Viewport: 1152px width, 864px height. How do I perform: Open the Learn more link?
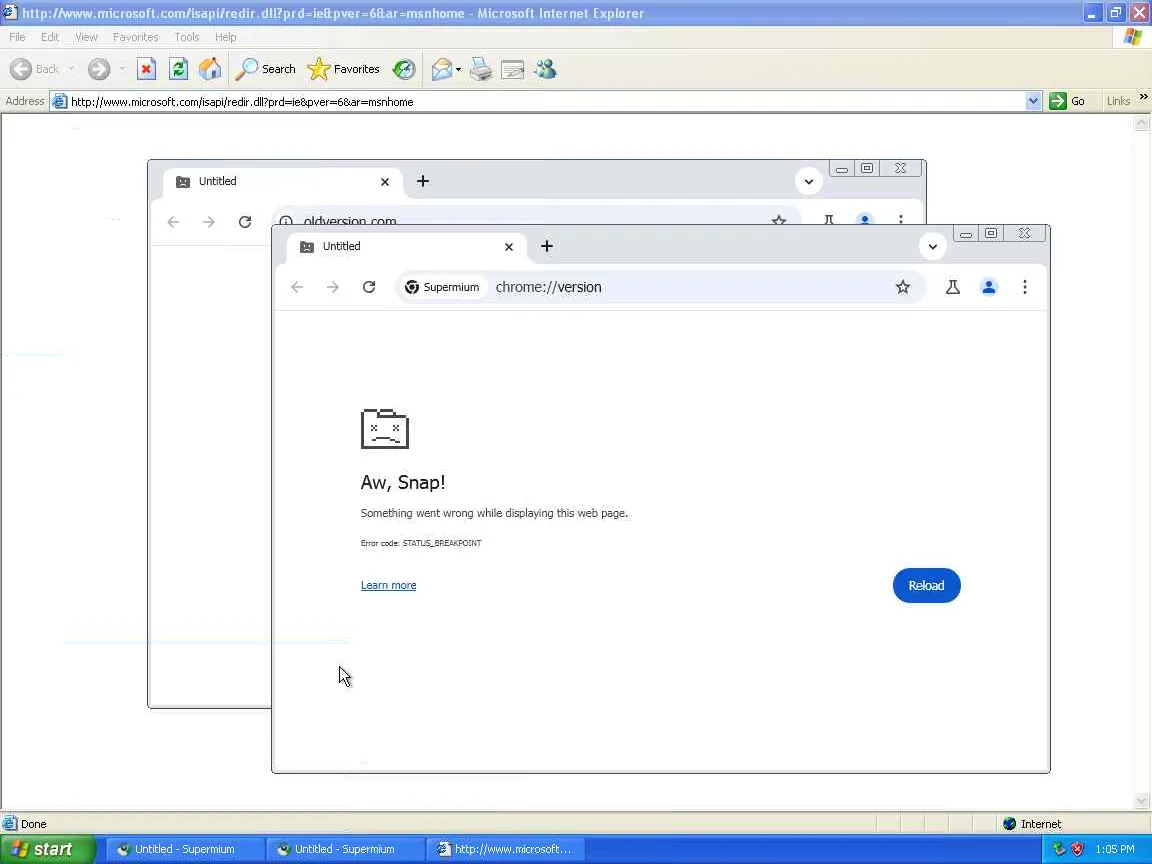tap(388, 586)
